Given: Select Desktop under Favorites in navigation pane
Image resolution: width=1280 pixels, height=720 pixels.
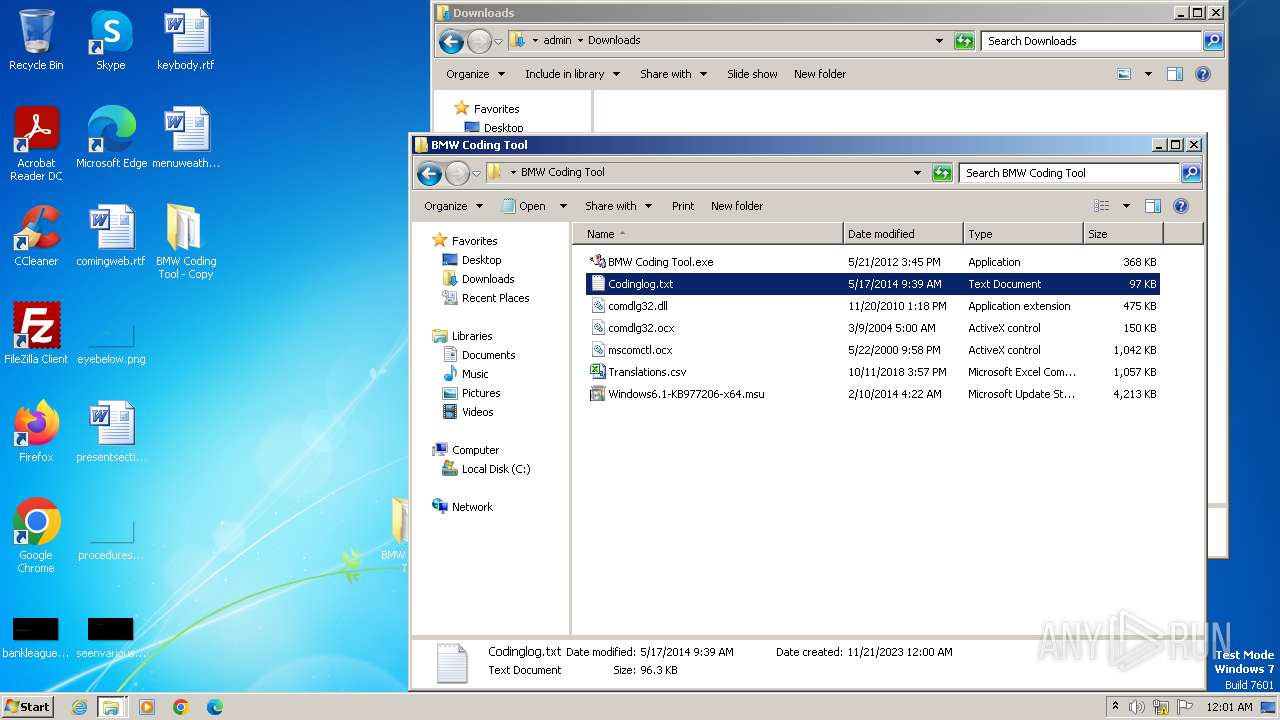Looking at the screenshot, I should point(481,260).
